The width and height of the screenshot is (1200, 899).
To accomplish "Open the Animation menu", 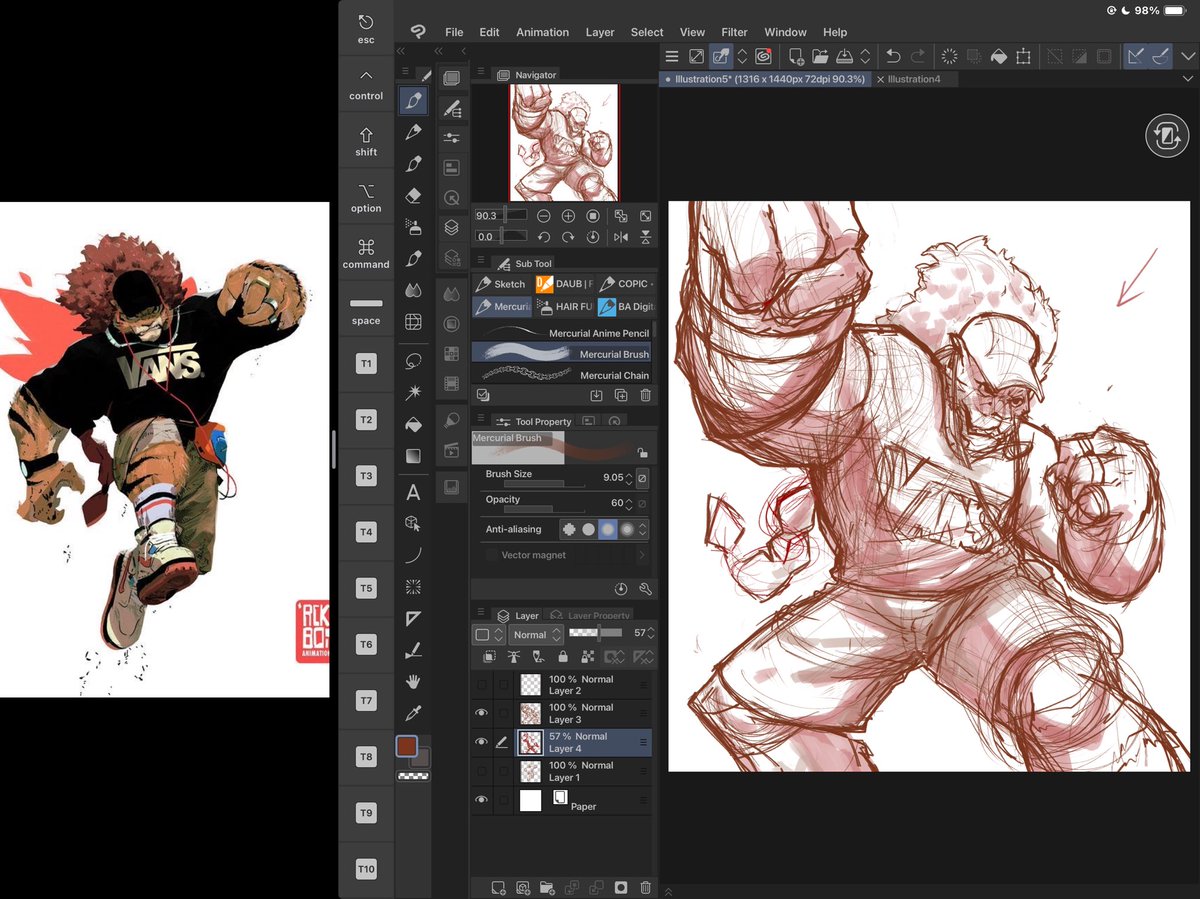I will [x=543, y=32].
